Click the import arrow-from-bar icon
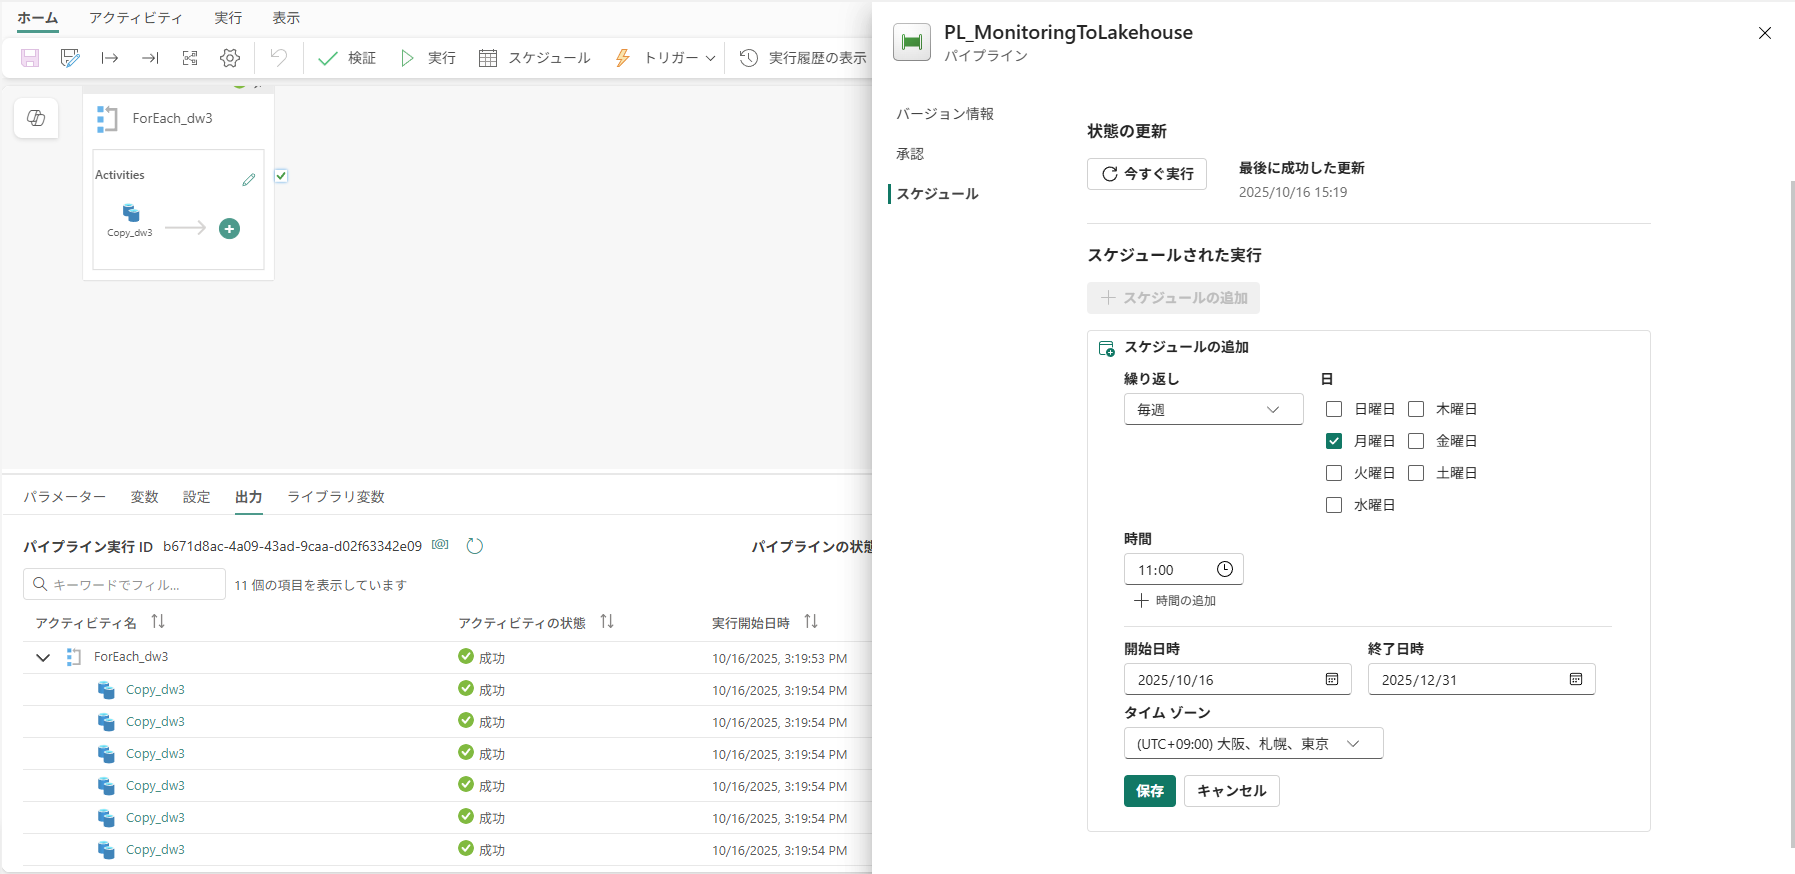This screenshot has width=1795, height=874. click(110, 58)
